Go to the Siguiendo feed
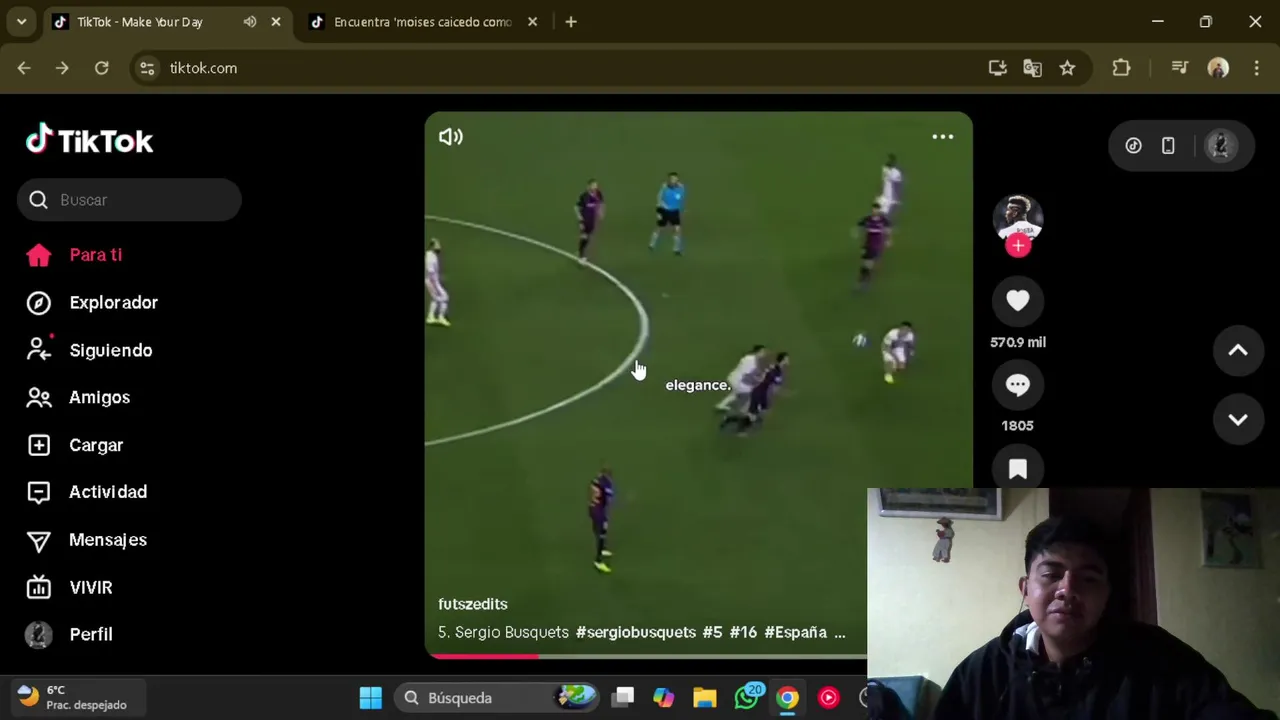Screen dimensions: 1280x720 89,350
